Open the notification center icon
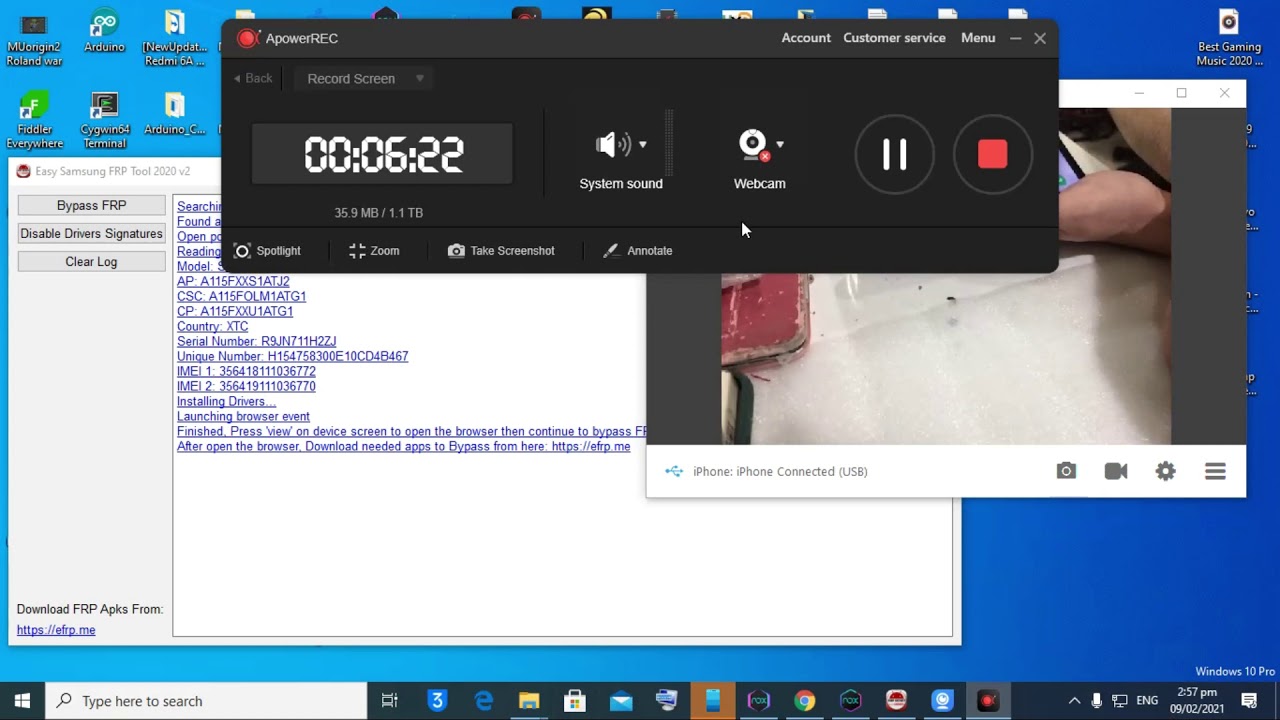1280x720 pixels. (x=1249, y=701)
